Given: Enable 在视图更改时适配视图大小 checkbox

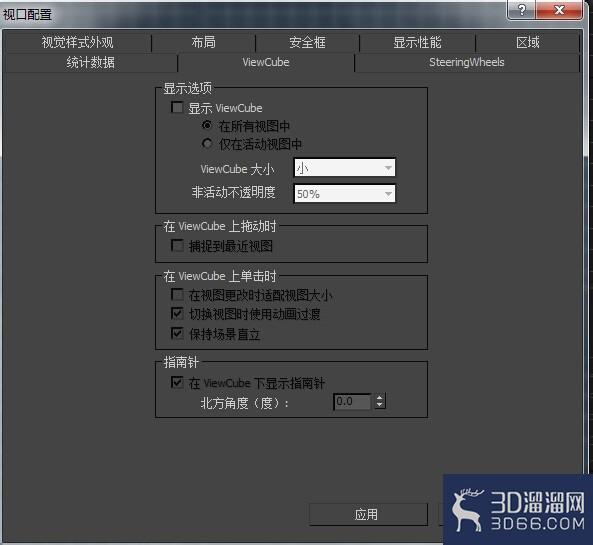Looking at the screenshot, I should click(x=177, y=294).
